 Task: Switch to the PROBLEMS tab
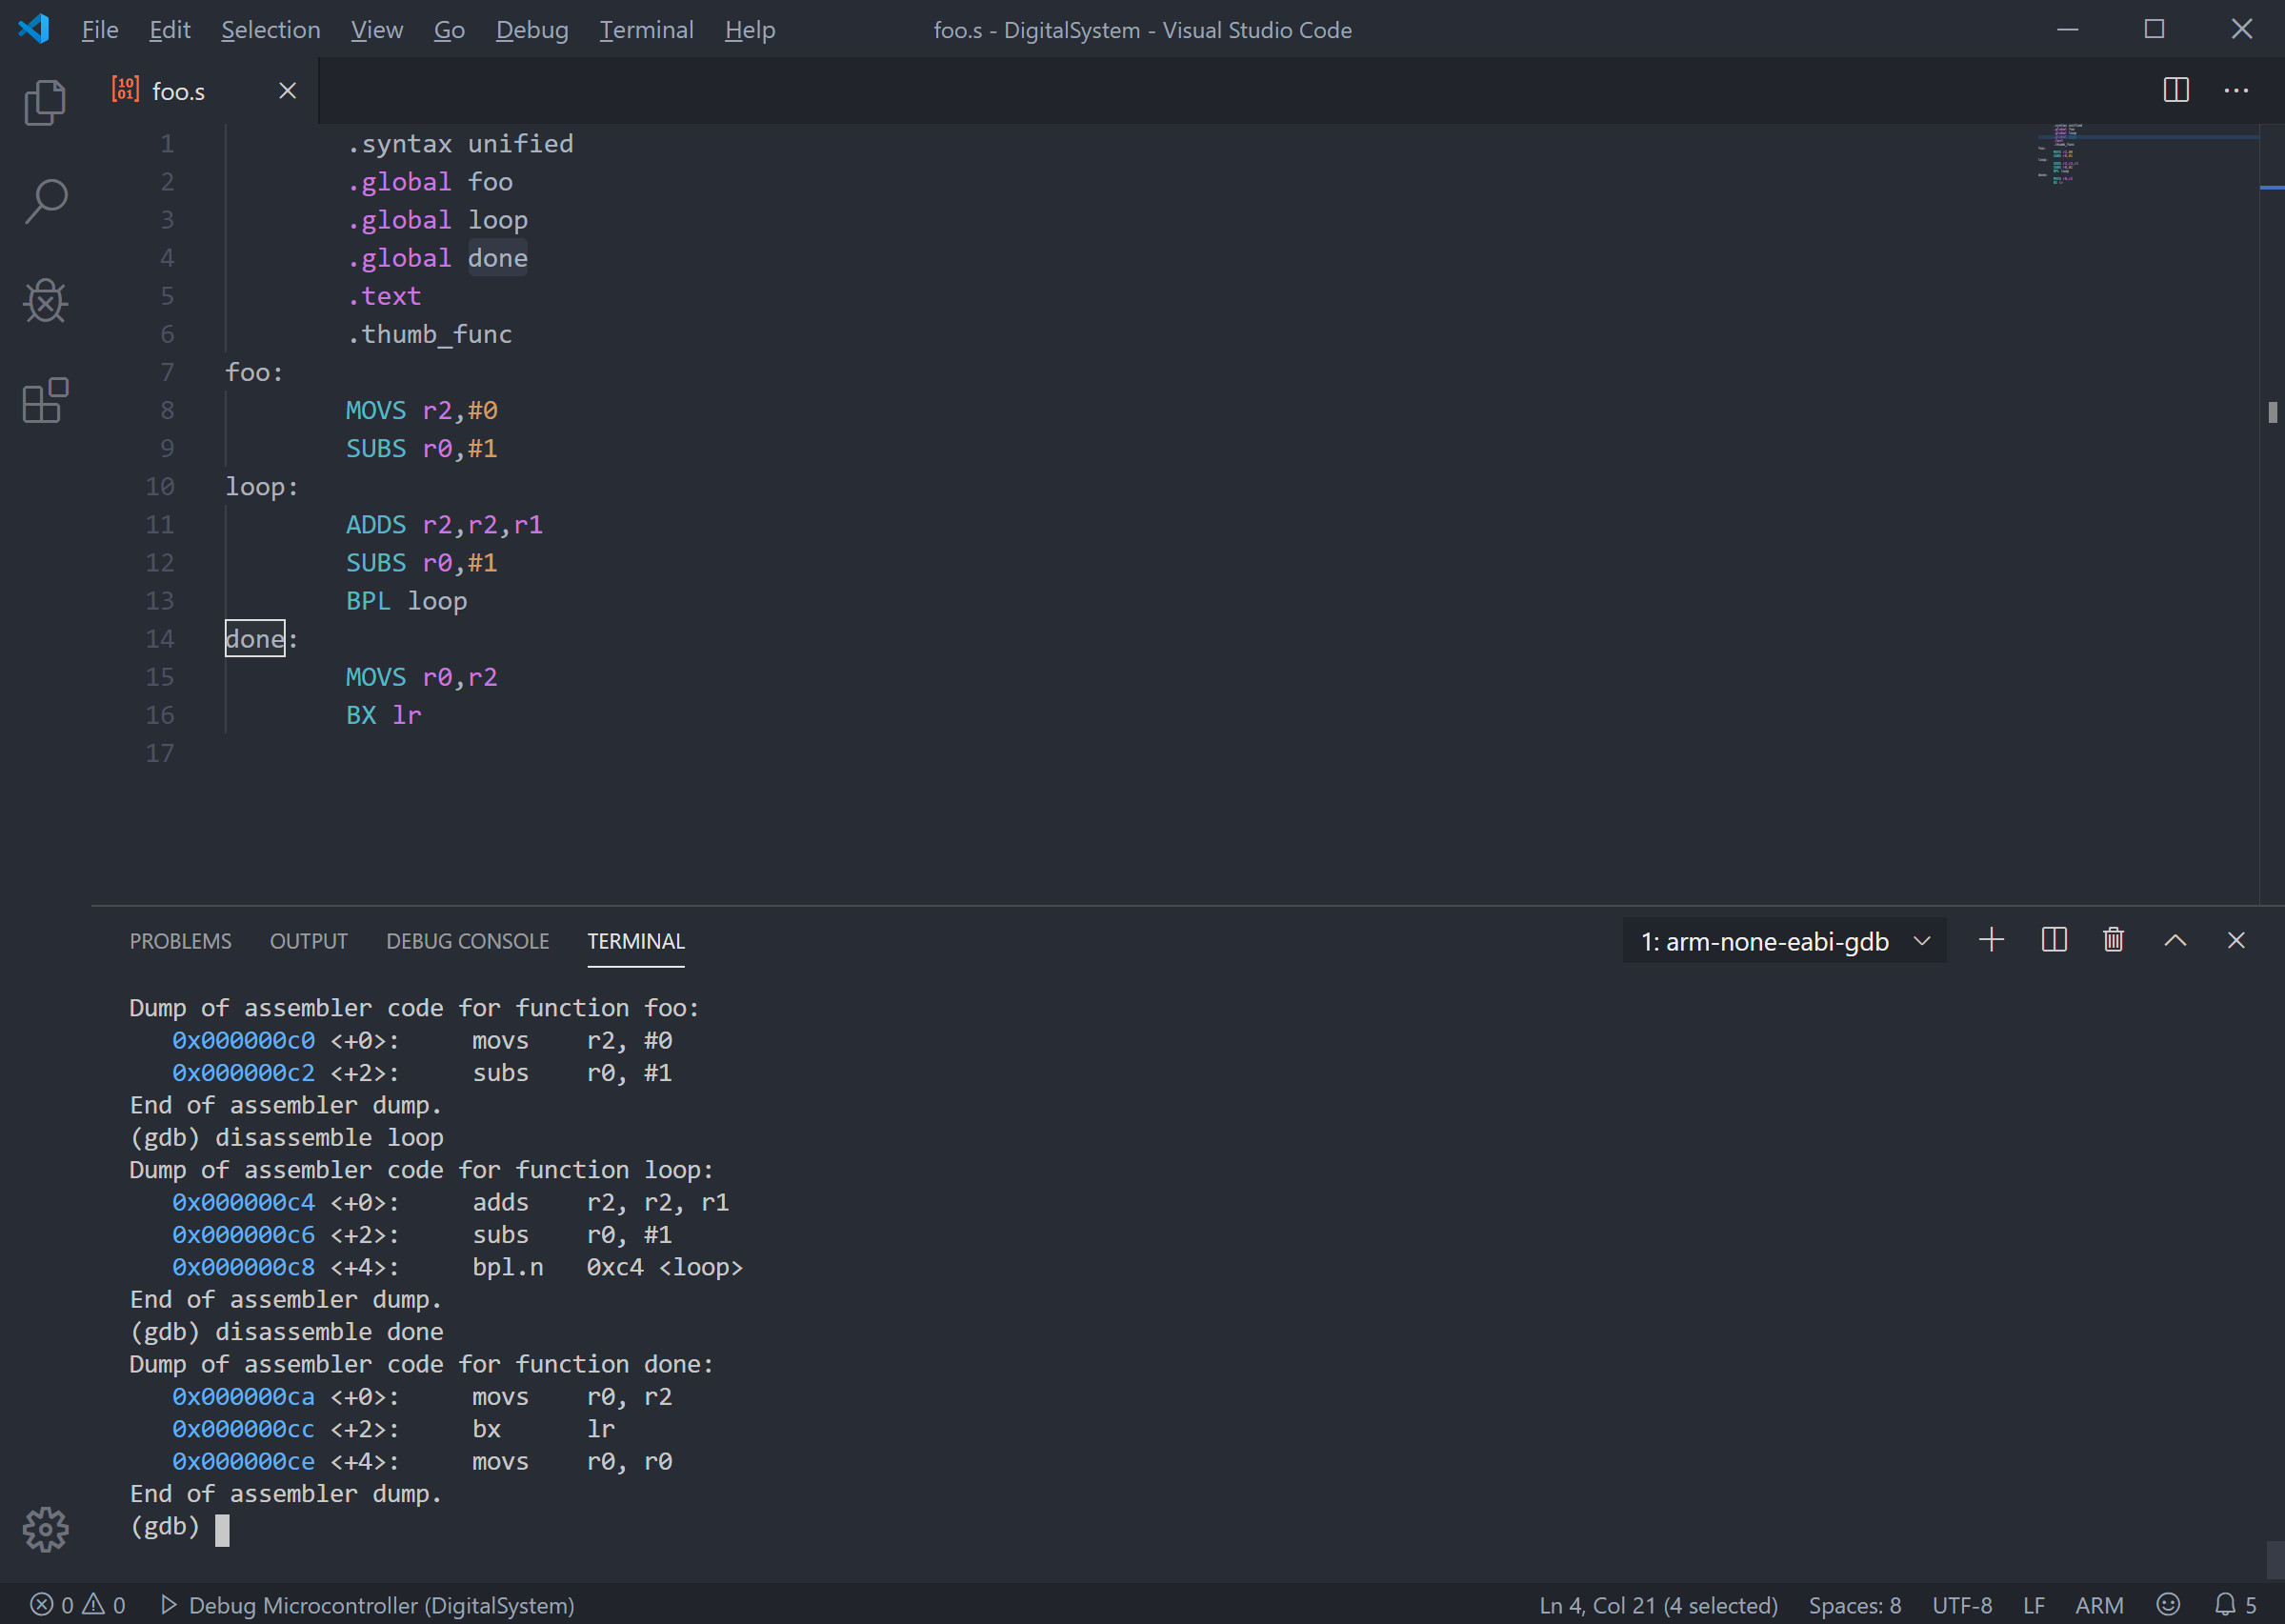[x=180, y=940]
